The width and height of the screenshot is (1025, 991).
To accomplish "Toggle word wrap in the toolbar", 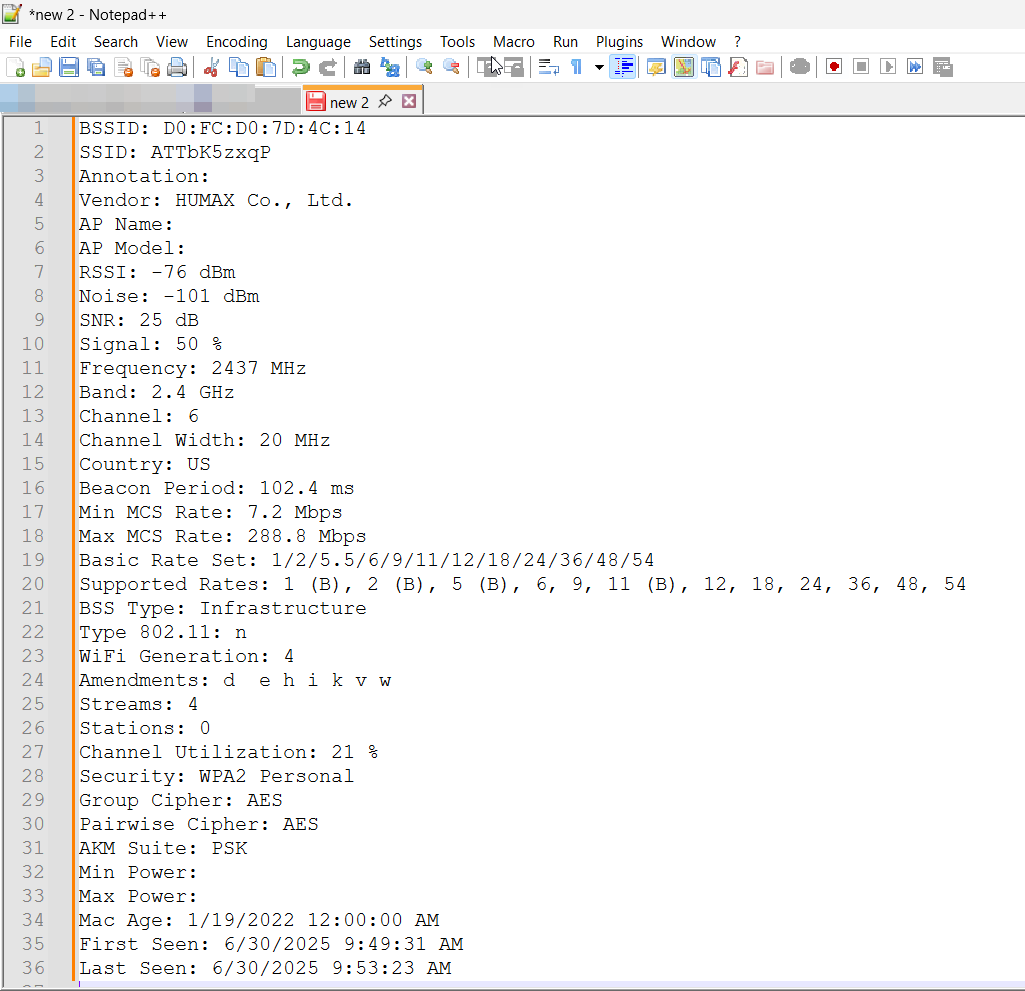I will tap(548, 67).
